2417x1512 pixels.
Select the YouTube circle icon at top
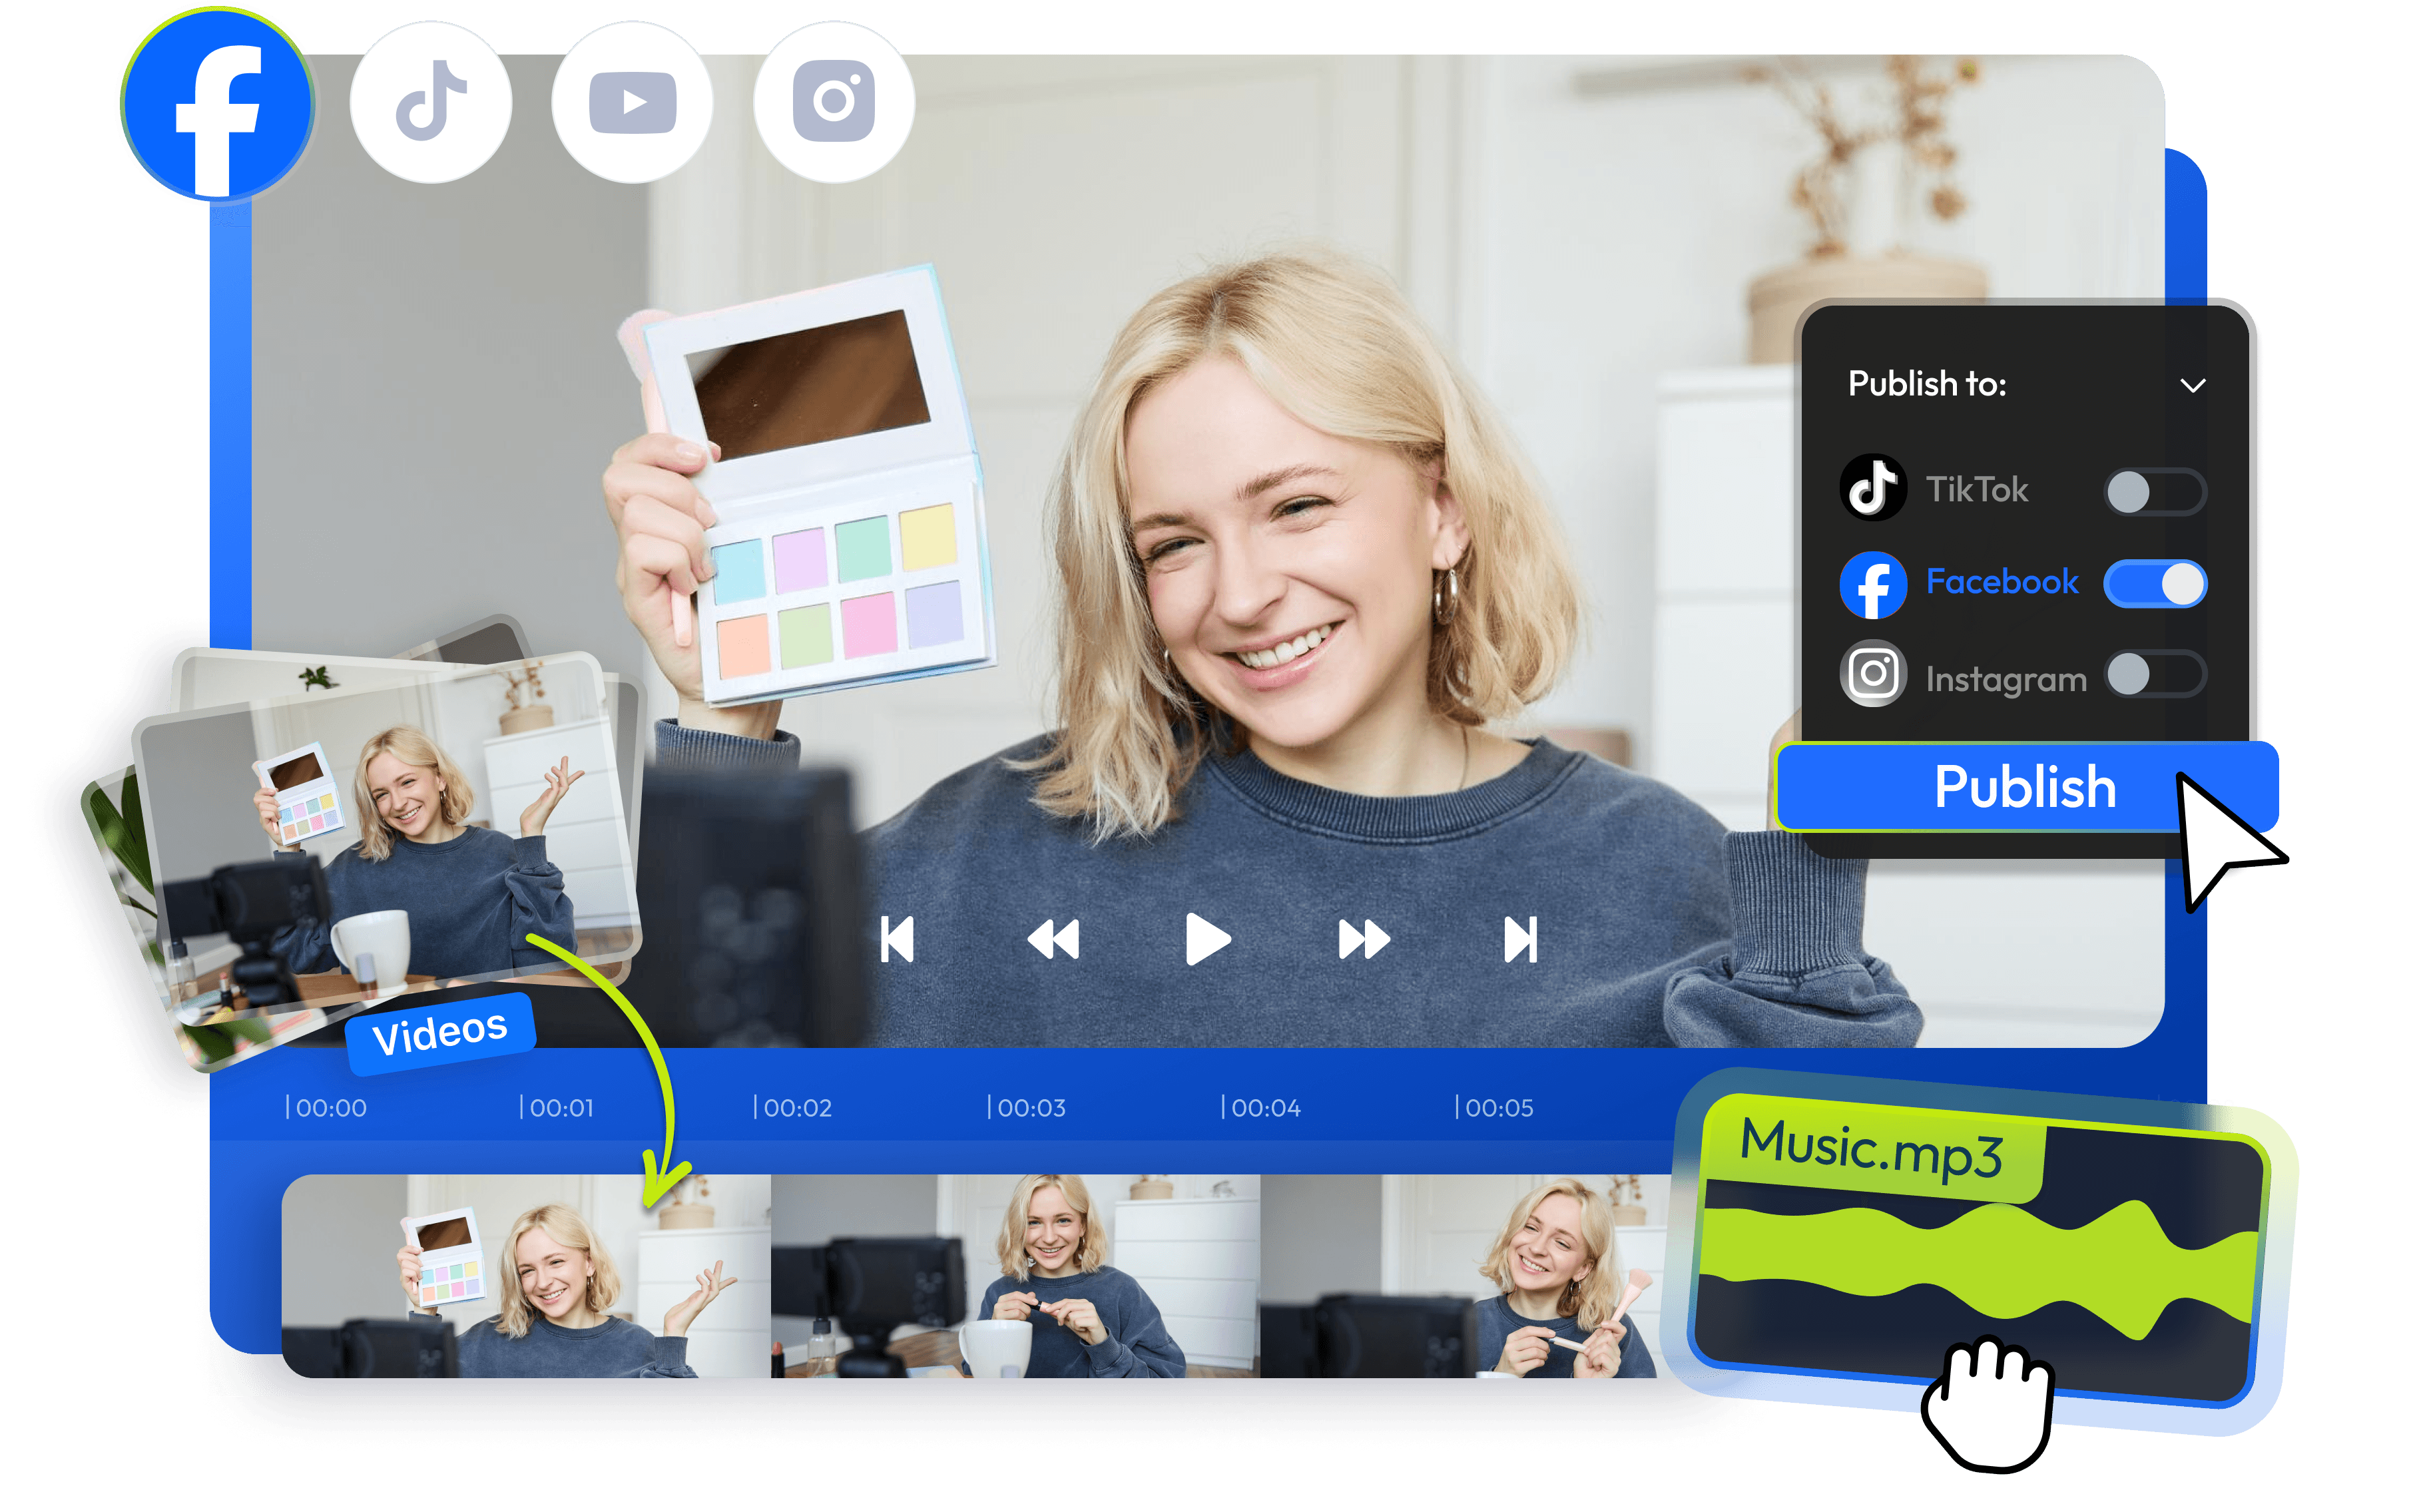point(632,102)
